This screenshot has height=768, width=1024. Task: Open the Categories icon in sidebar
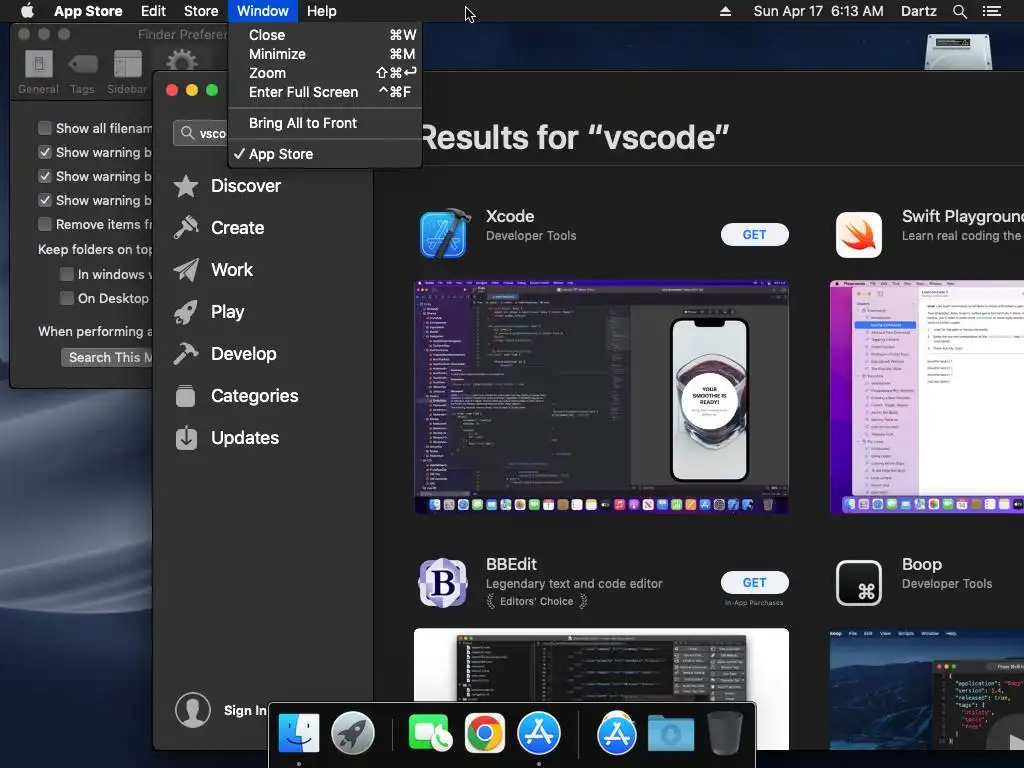click(x=186, y=396)
